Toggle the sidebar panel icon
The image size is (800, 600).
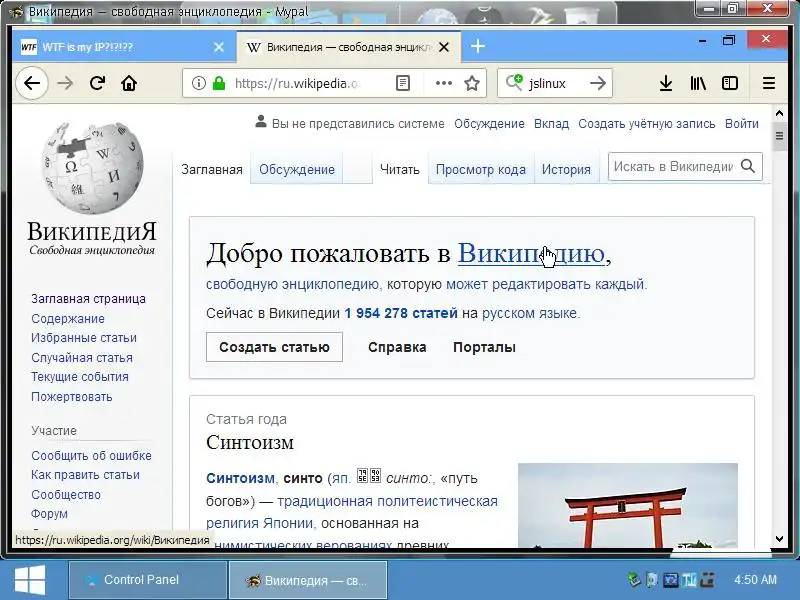[730, 83]
